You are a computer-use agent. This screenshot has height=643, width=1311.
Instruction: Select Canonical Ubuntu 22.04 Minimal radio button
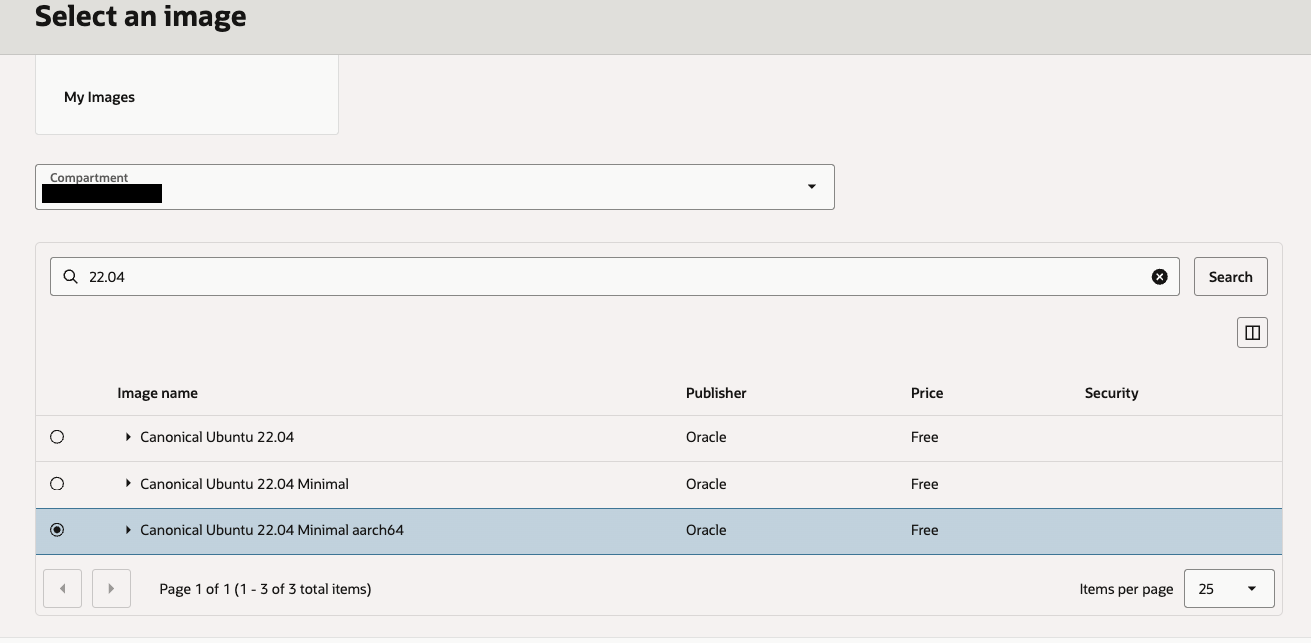click(57, 484)
